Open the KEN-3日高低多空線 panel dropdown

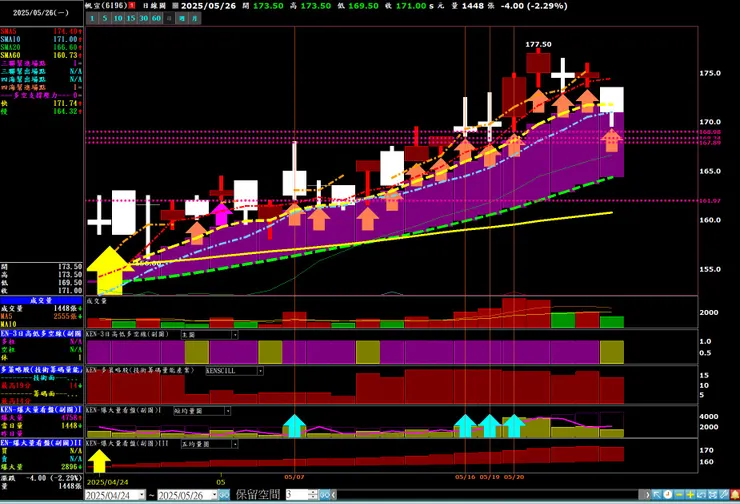click(235, 335)
